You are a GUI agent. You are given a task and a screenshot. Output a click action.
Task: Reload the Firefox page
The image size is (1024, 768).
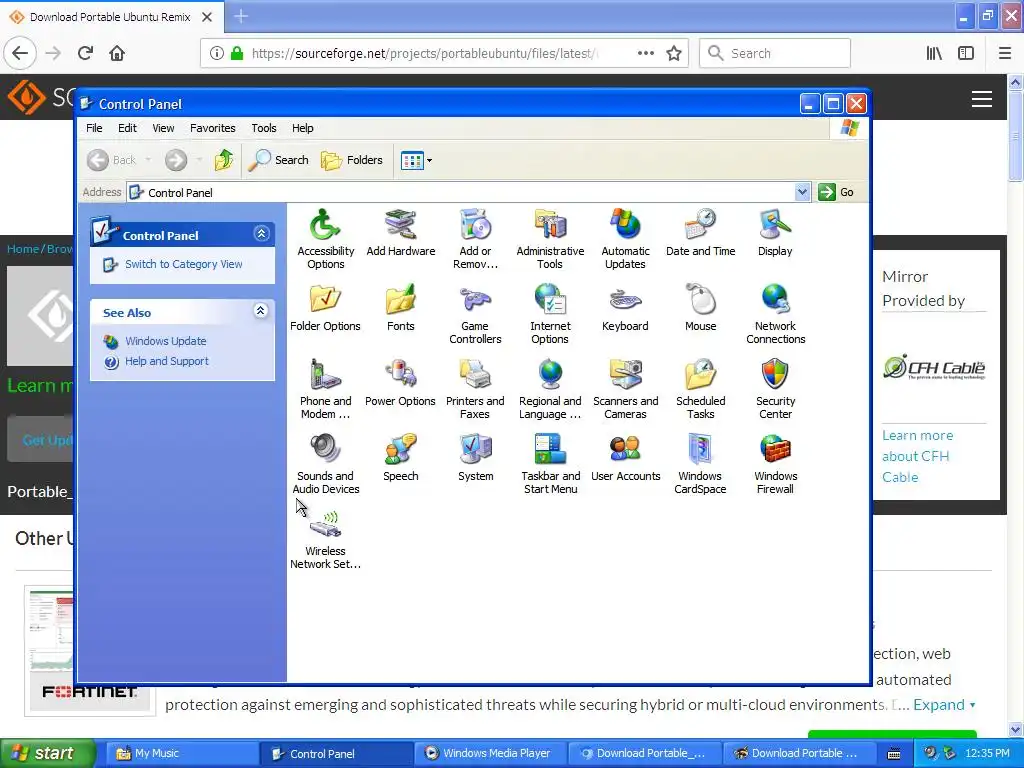[86, 53]
